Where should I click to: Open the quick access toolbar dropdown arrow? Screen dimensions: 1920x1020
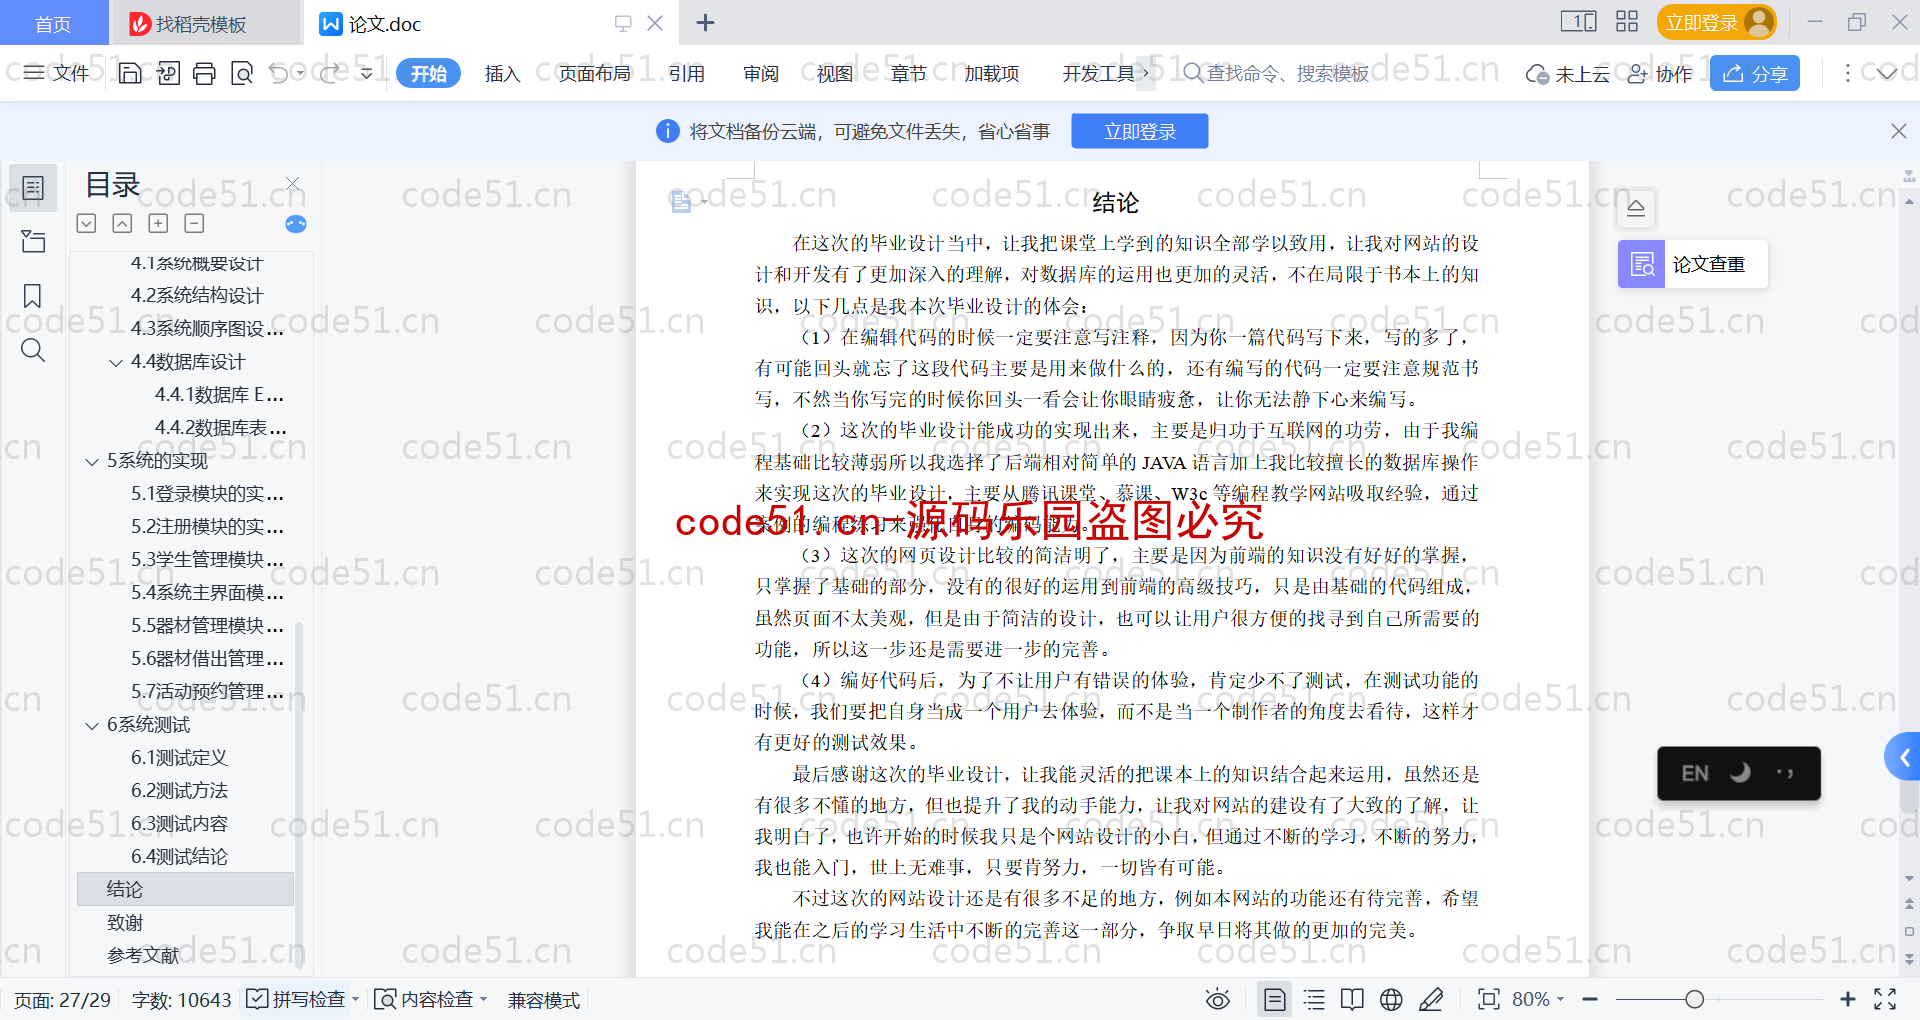(366, 73)
